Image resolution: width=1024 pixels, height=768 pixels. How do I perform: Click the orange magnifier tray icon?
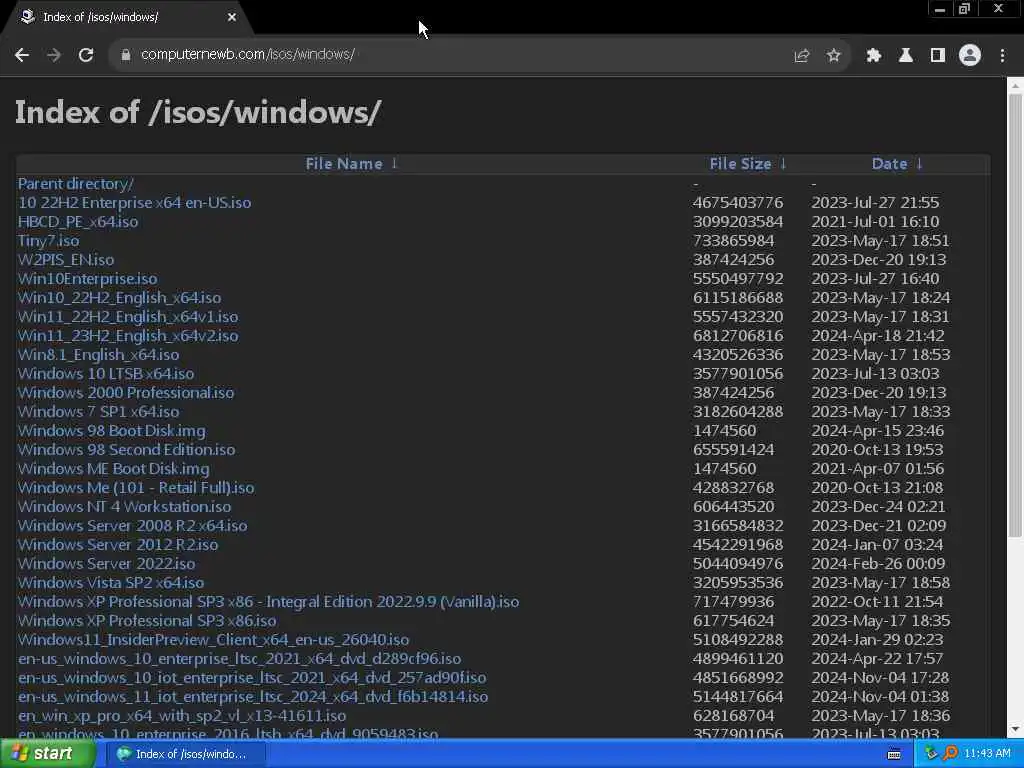(950, 754)
